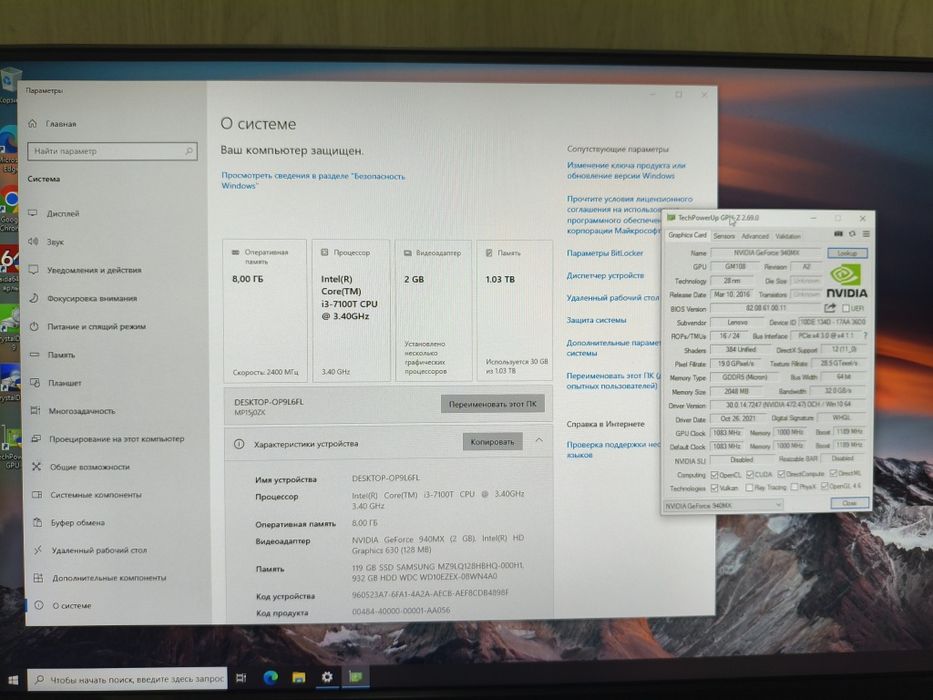Launch Microsoft Edge from the taskbar
933x700 pixels.
pos(271,677)
